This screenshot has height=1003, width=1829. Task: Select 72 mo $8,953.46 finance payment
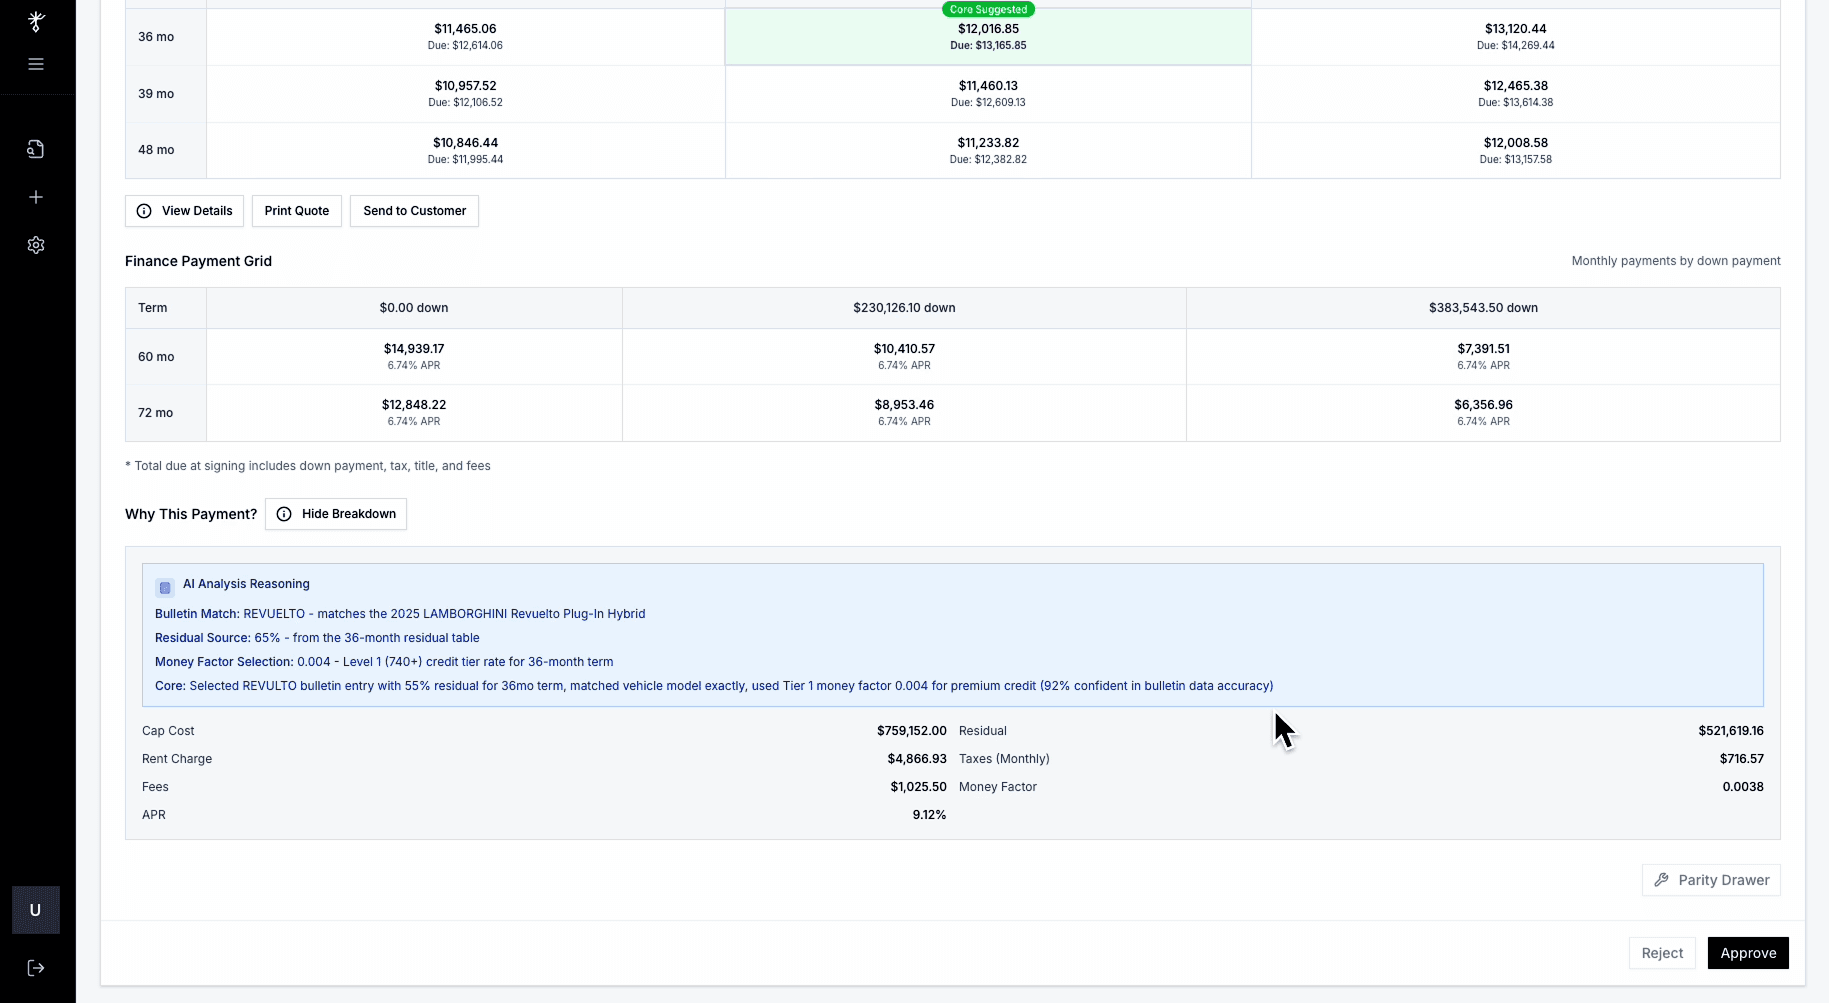pos(904,413)
